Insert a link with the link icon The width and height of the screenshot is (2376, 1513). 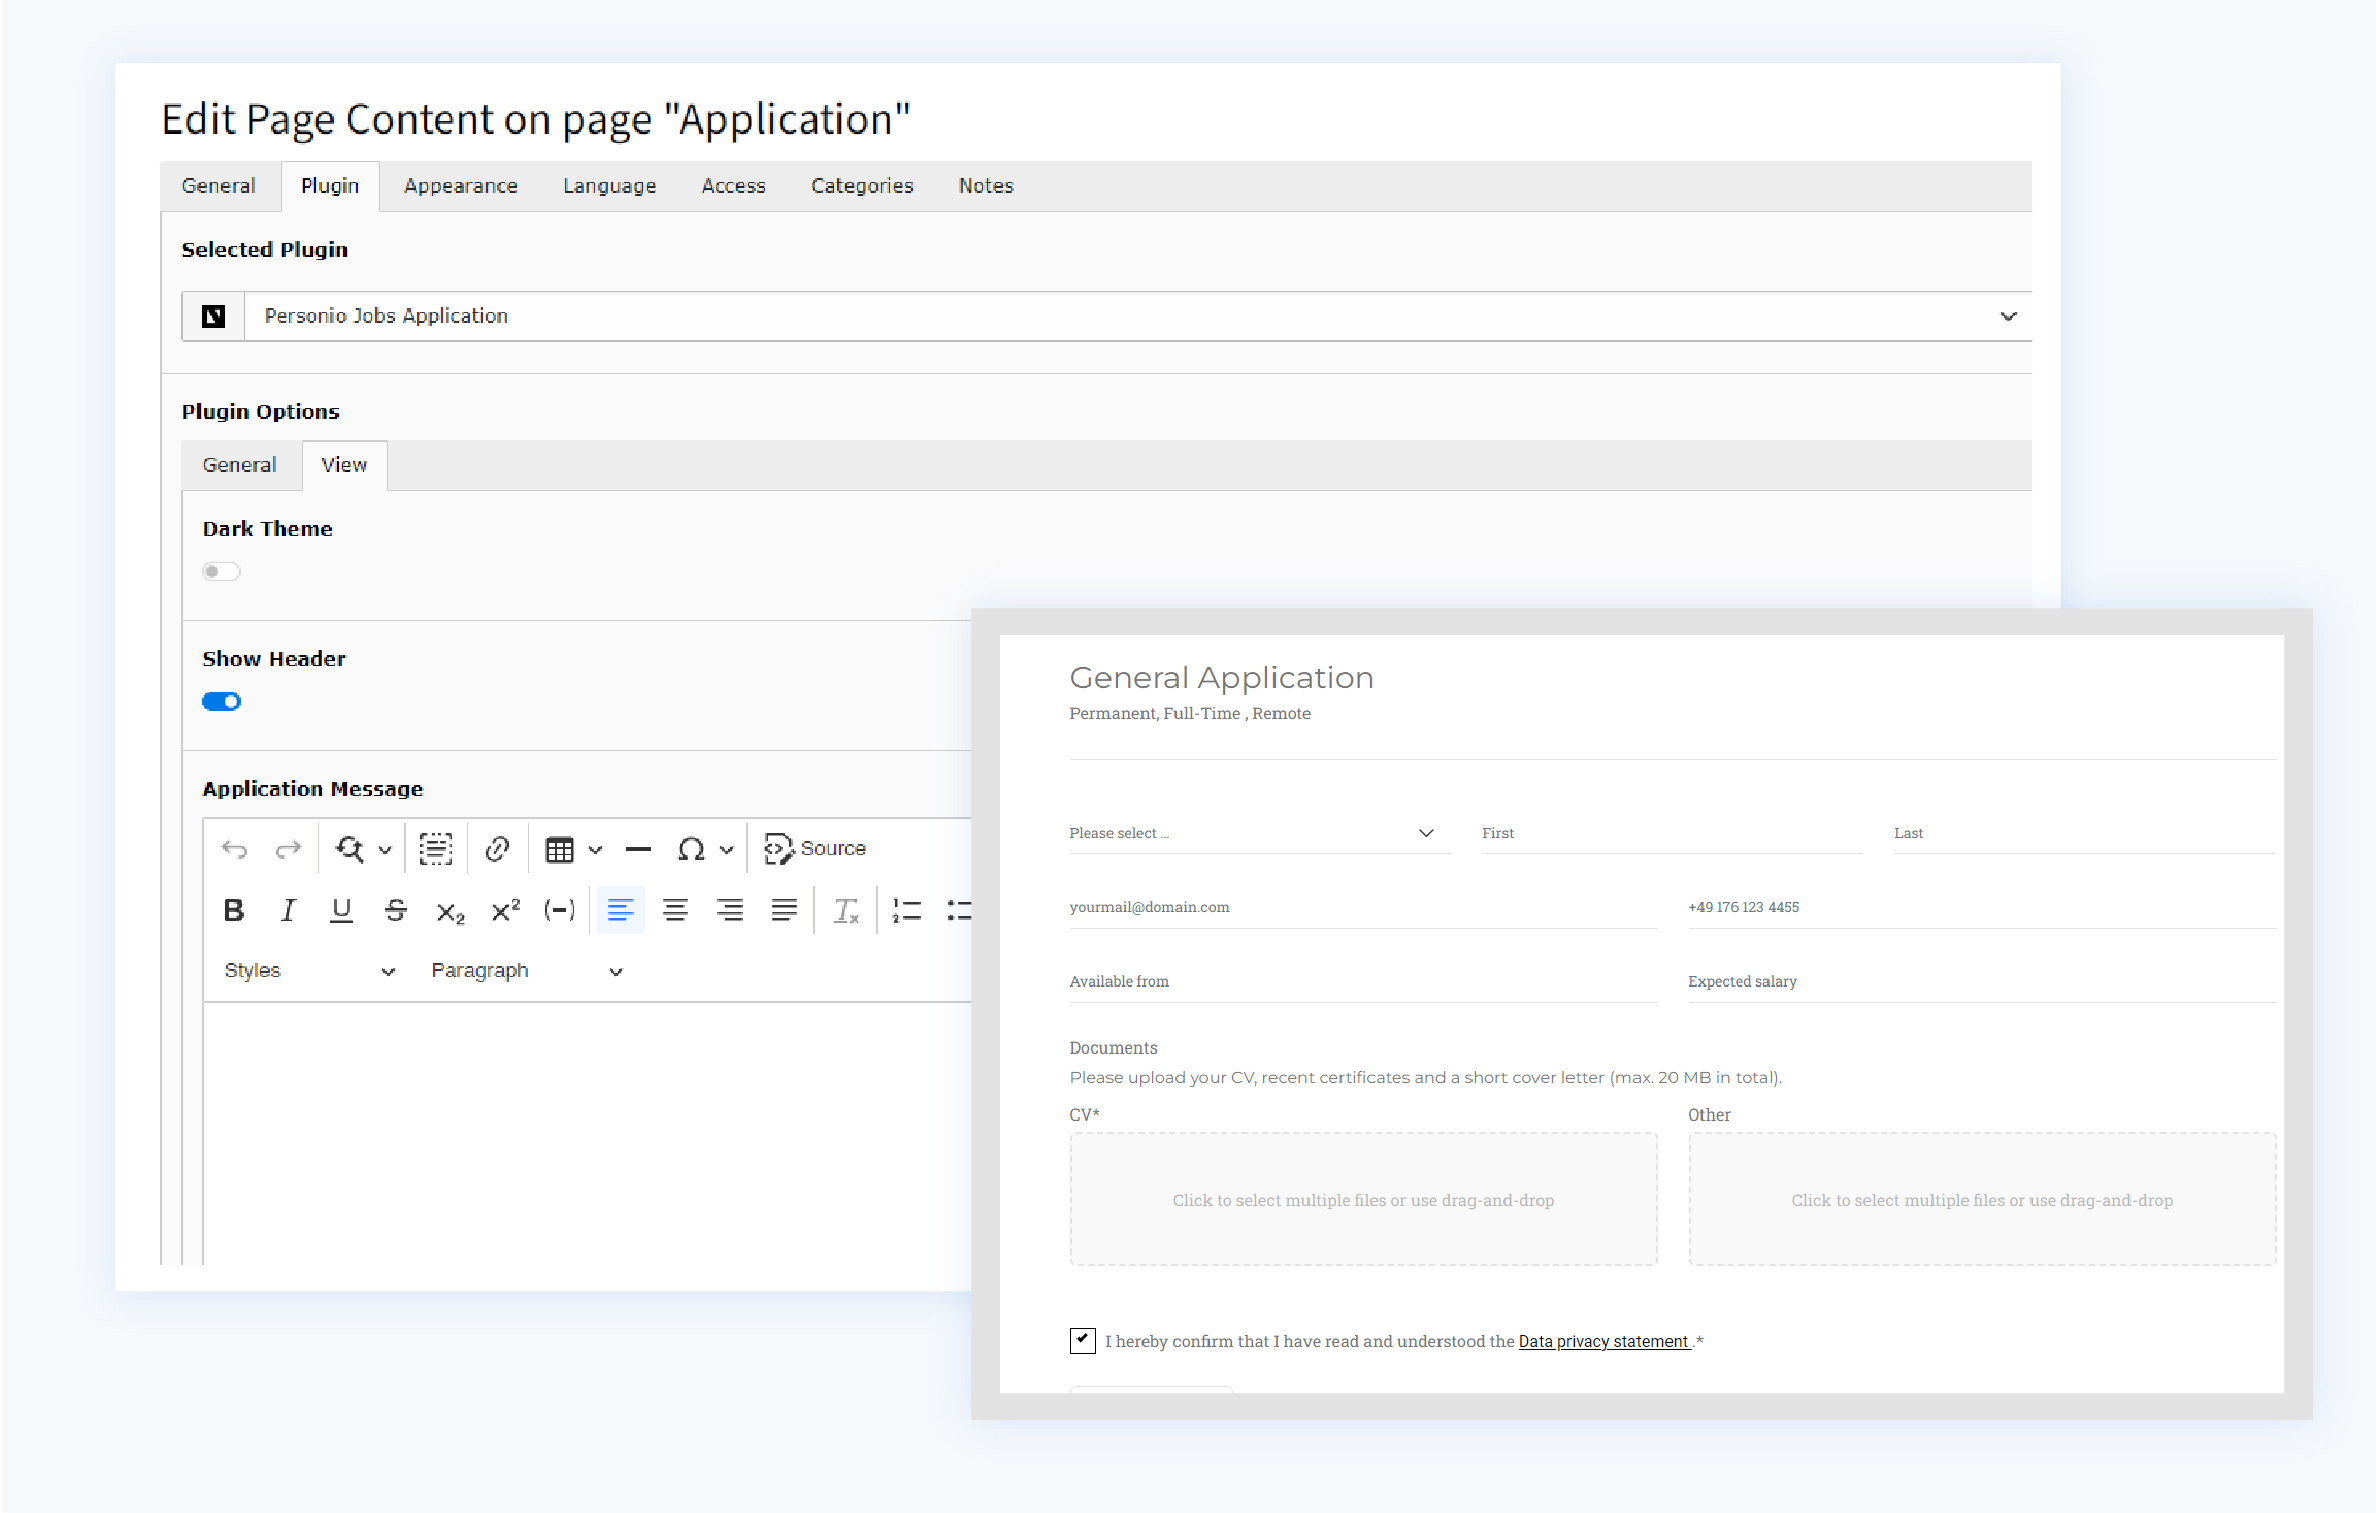pyautogui.click(x=497, y=849)
